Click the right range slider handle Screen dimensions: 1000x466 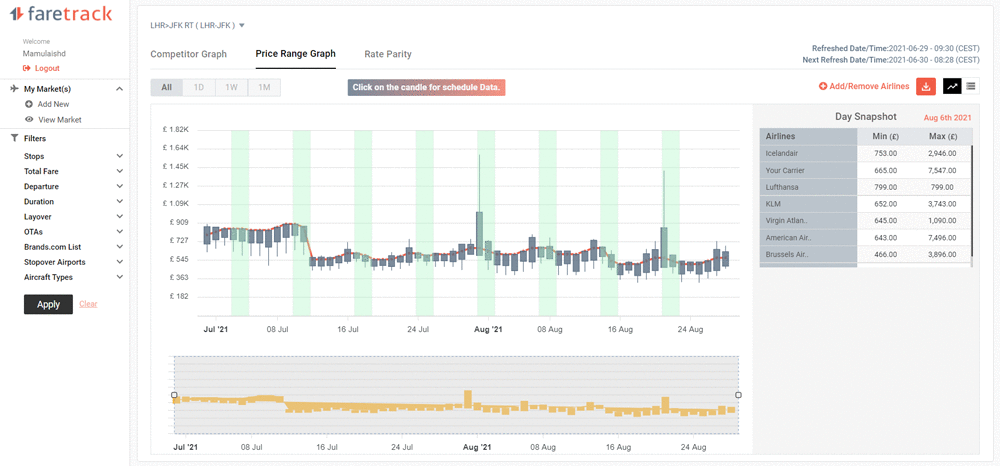point(739,395)
